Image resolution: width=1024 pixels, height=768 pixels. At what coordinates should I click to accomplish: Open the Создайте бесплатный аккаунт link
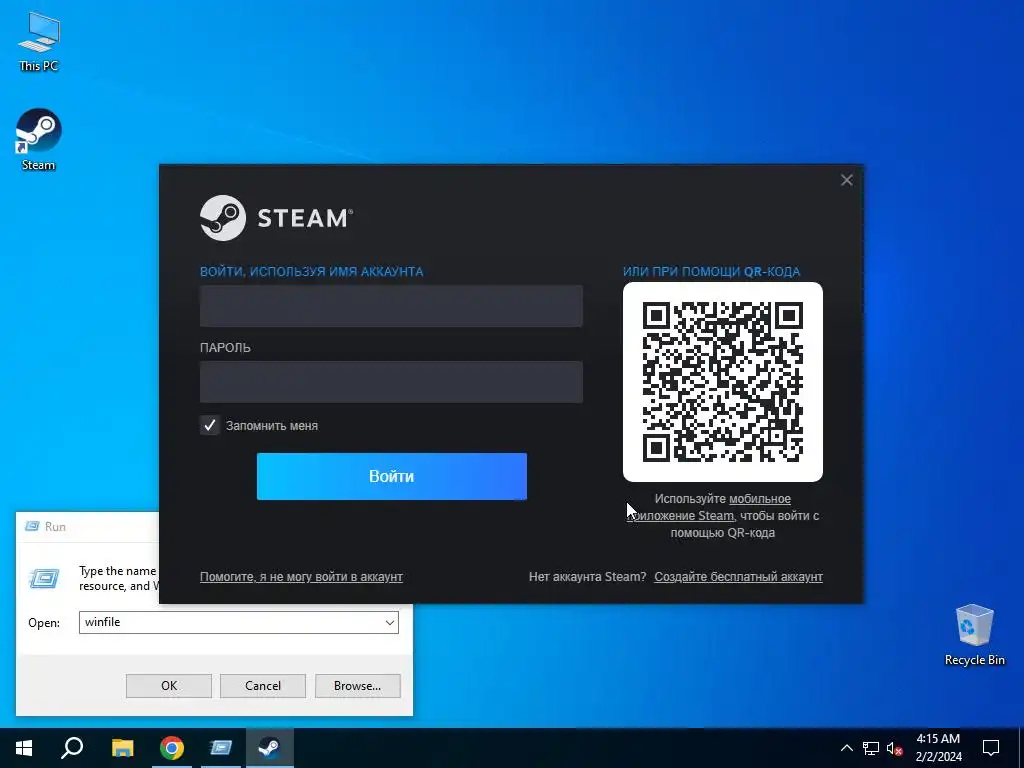click(x=739, y=577)
